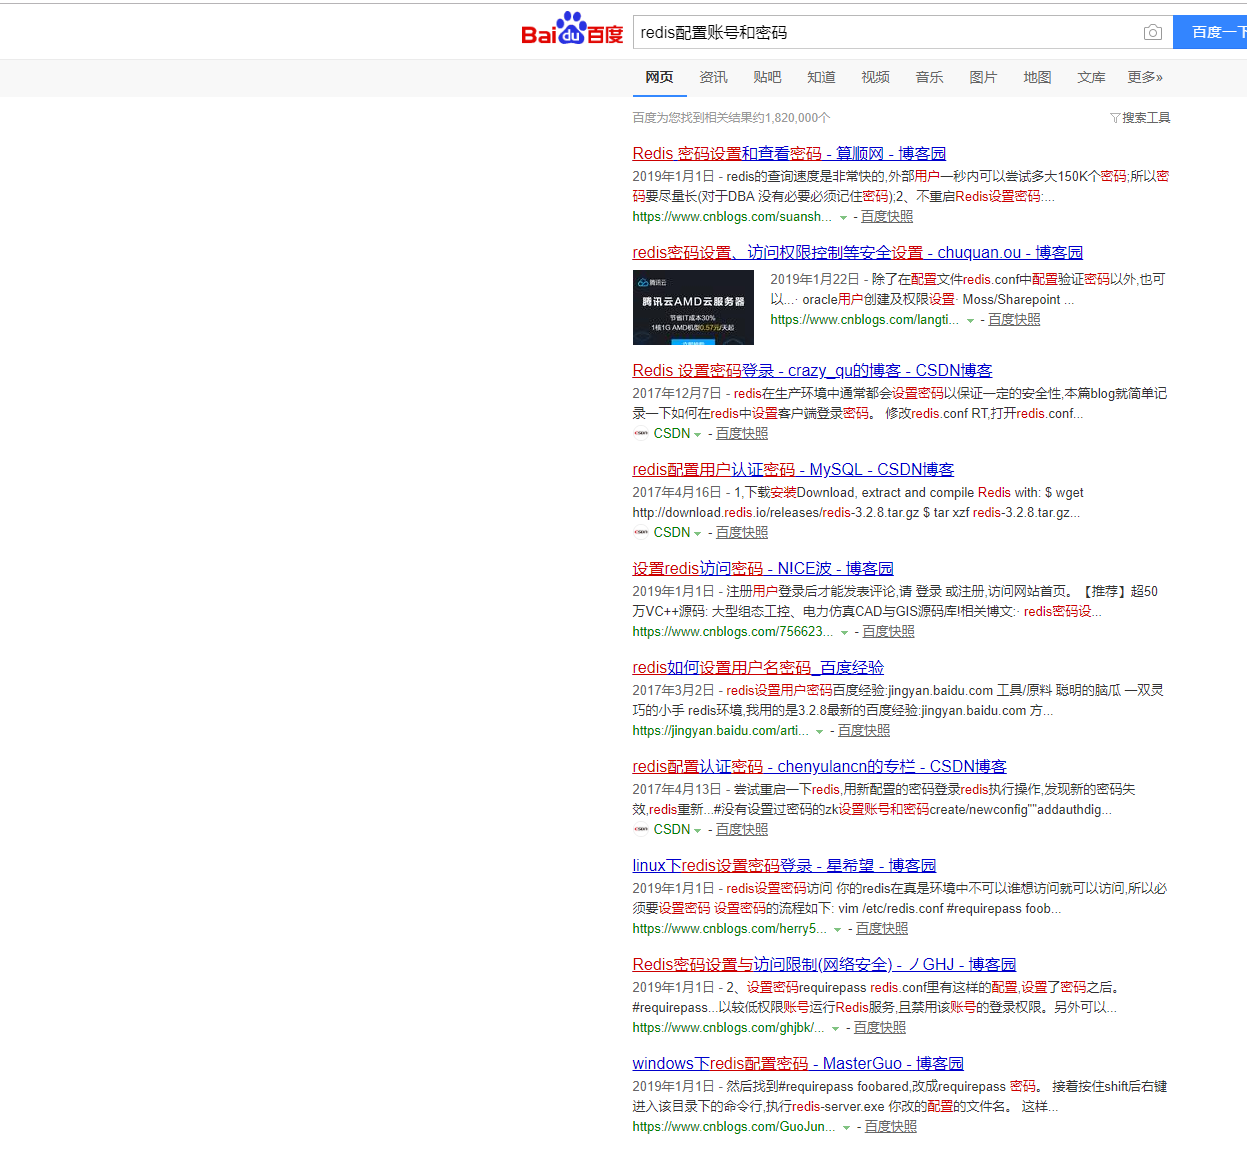Image resolution: width=1247 pixels, height=1157 pixels.
Task: Switch to the 贴吧 tab
Action: click(767, 77)
